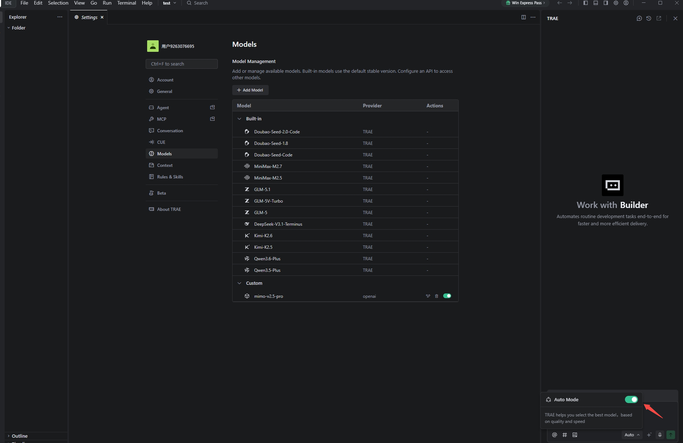The image size is (683, 443).
Task: Click the Add Model button
Action: coord(250,90)
